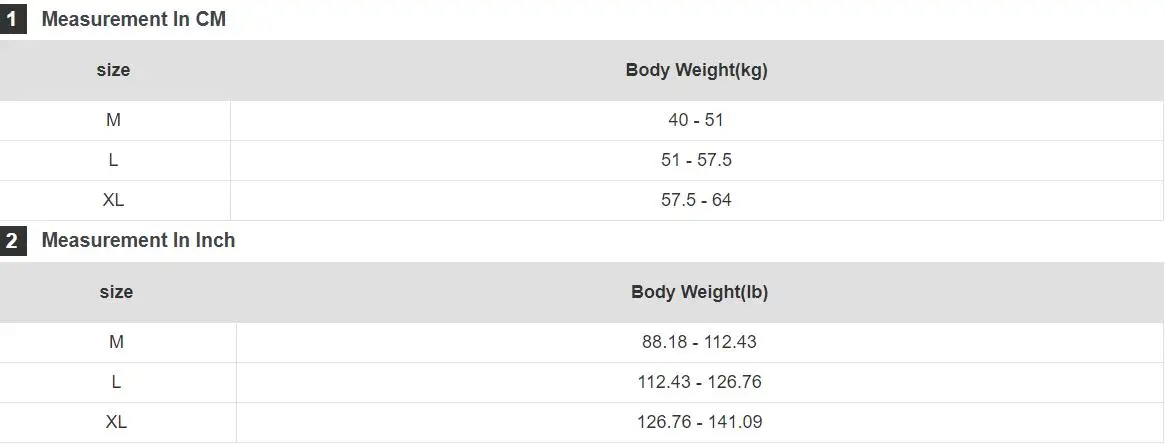Image resolution: width=1165 pixels, height=444 pixels.
Task: Select the Measurement In Inch heading
Action: pyautogui.click(x=138, y=241)
